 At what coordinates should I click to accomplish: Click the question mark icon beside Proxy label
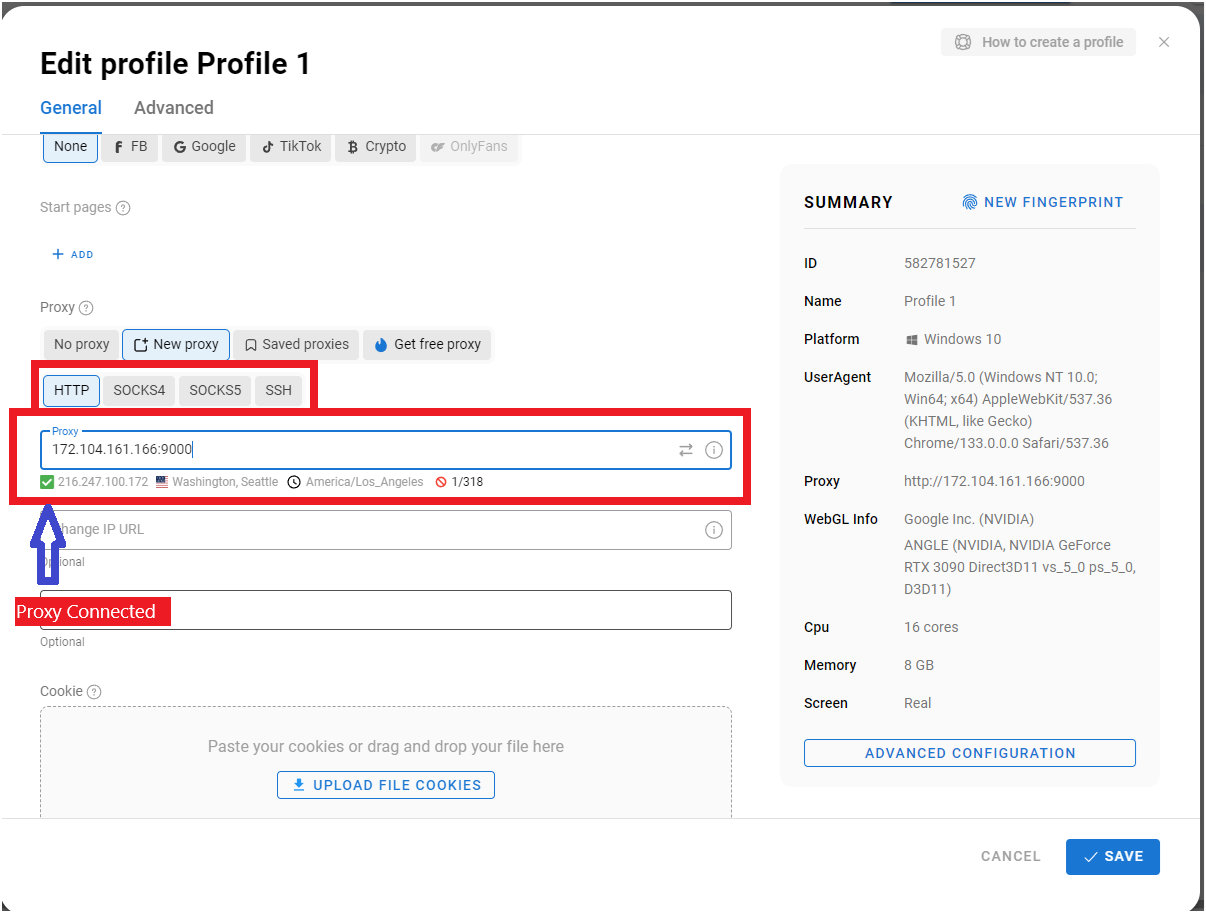tap(88, 307)
